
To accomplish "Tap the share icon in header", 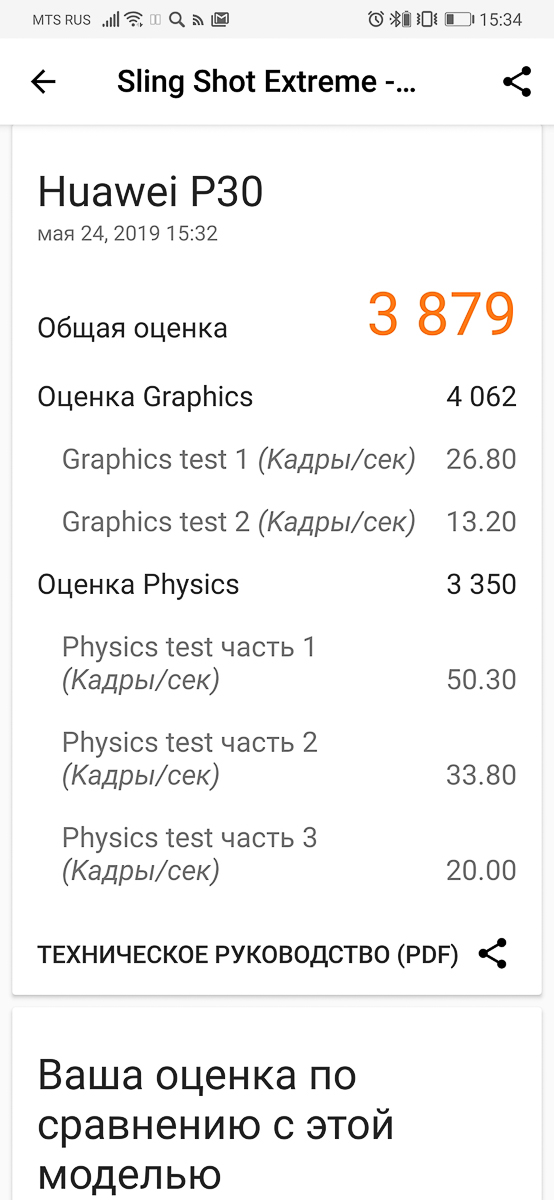I will [x=517, y=82].
